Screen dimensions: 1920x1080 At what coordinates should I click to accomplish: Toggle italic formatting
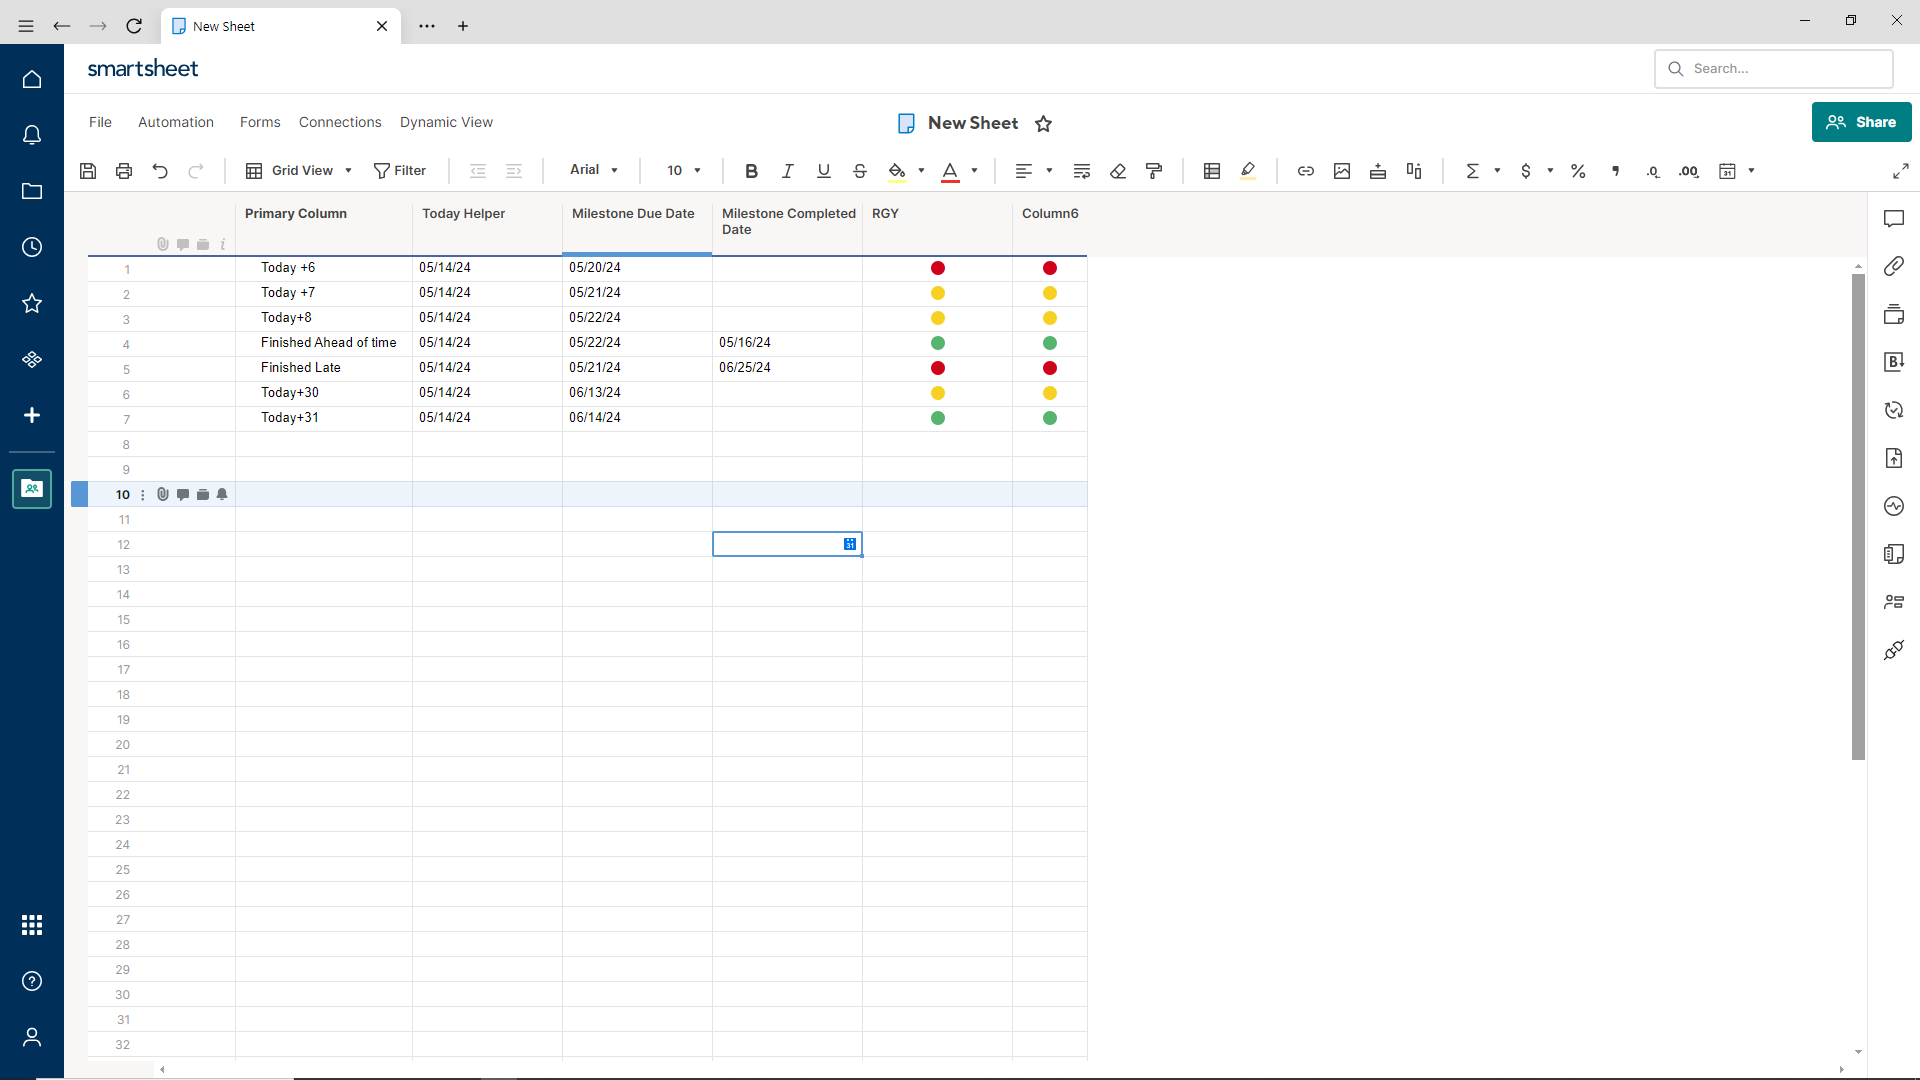(787, 171)
